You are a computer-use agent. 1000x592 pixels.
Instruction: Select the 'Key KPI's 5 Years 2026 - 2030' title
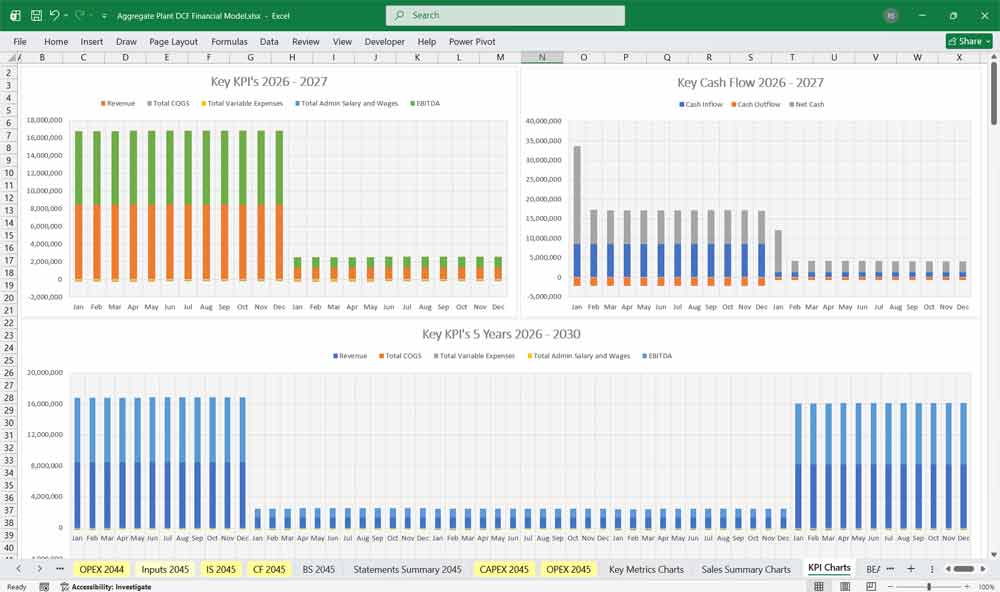[x=501, y=334]
